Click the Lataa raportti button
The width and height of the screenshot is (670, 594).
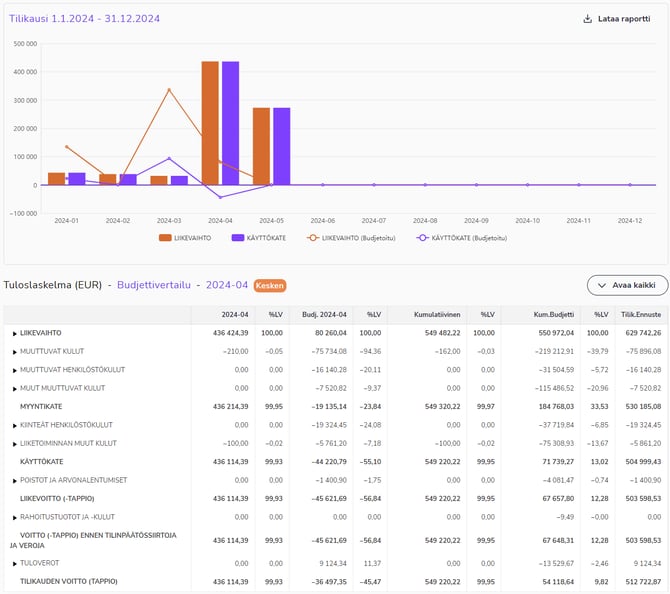[616, 19]
